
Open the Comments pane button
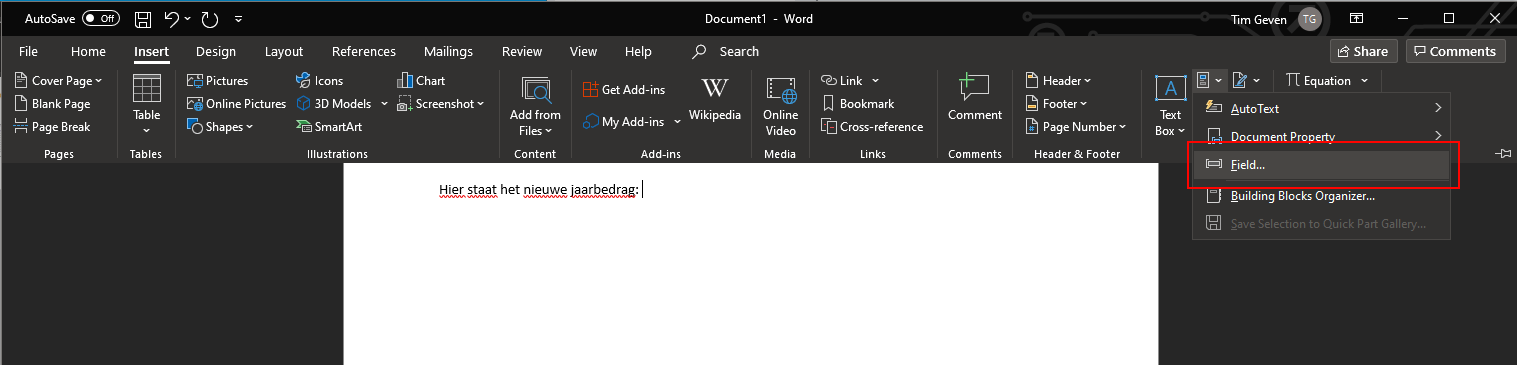1455,51
